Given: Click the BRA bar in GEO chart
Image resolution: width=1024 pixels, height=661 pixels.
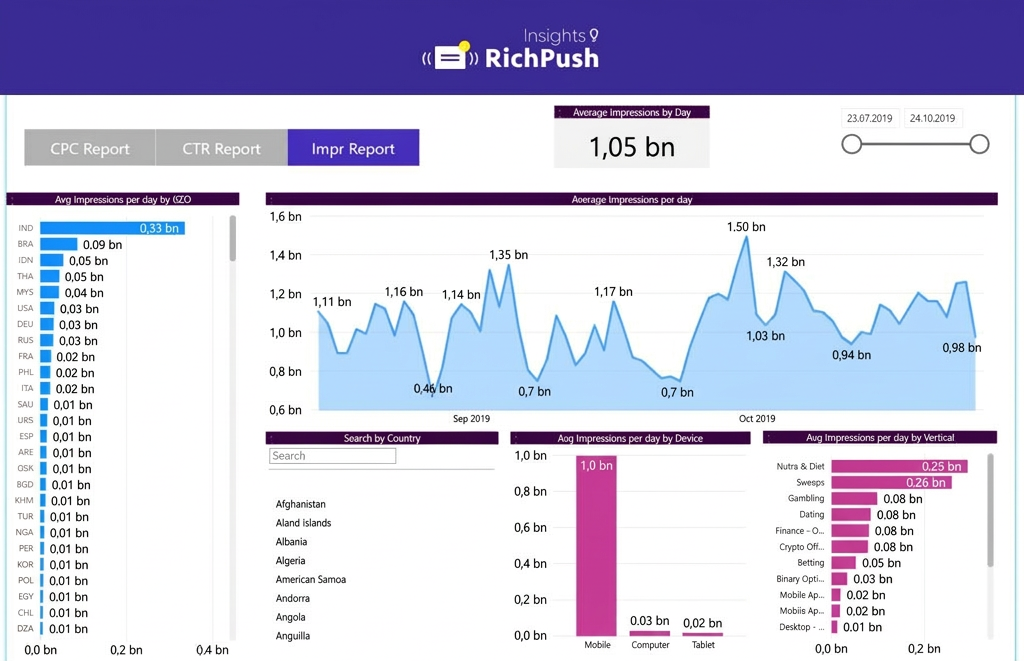Looking at the screenshot, I should tap(59, 244).
